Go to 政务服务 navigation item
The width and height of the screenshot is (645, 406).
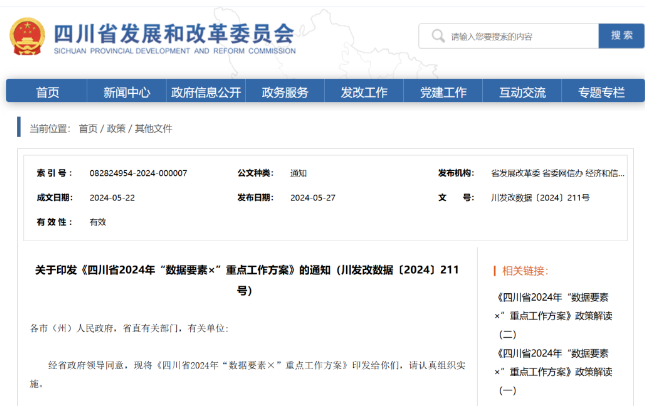[285, 92]
